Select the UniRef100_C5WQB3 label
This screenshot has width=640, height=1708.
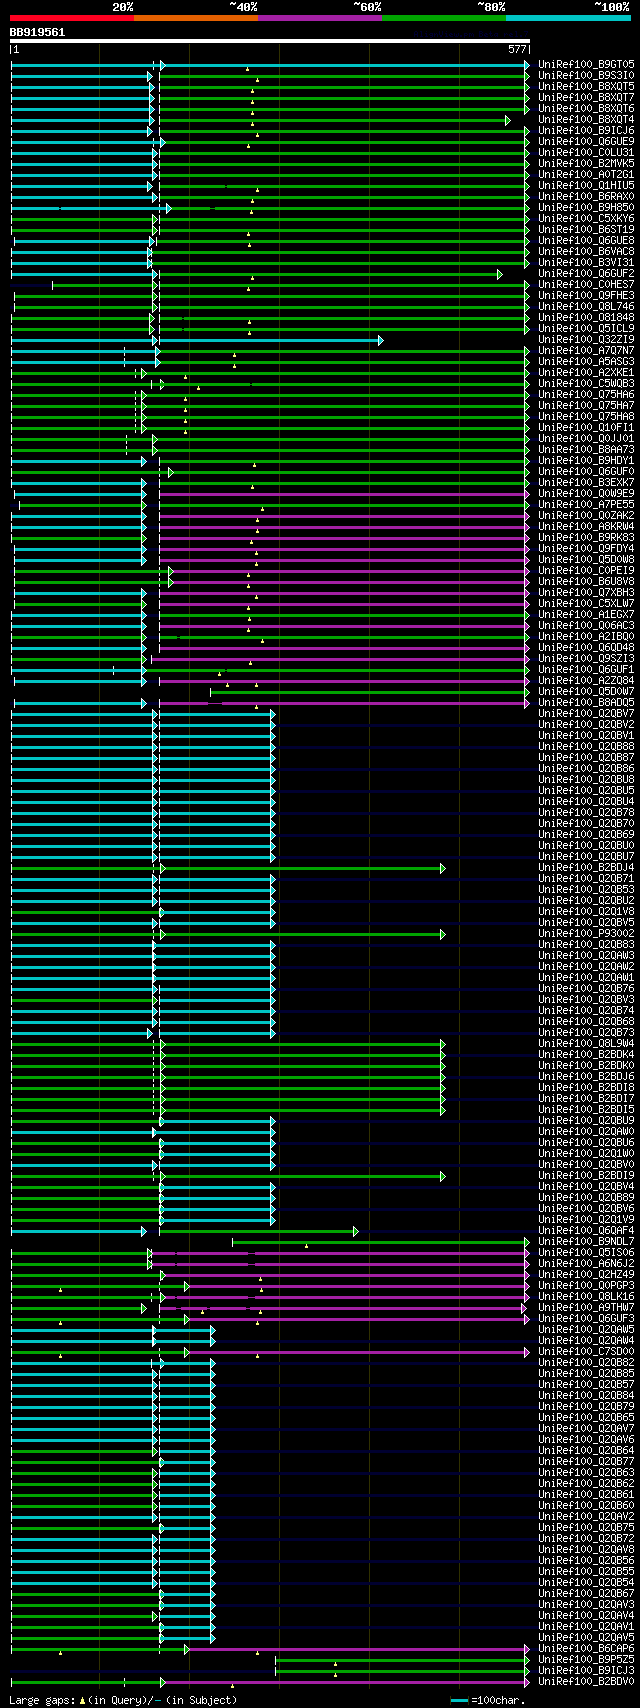tap(586, 384)
